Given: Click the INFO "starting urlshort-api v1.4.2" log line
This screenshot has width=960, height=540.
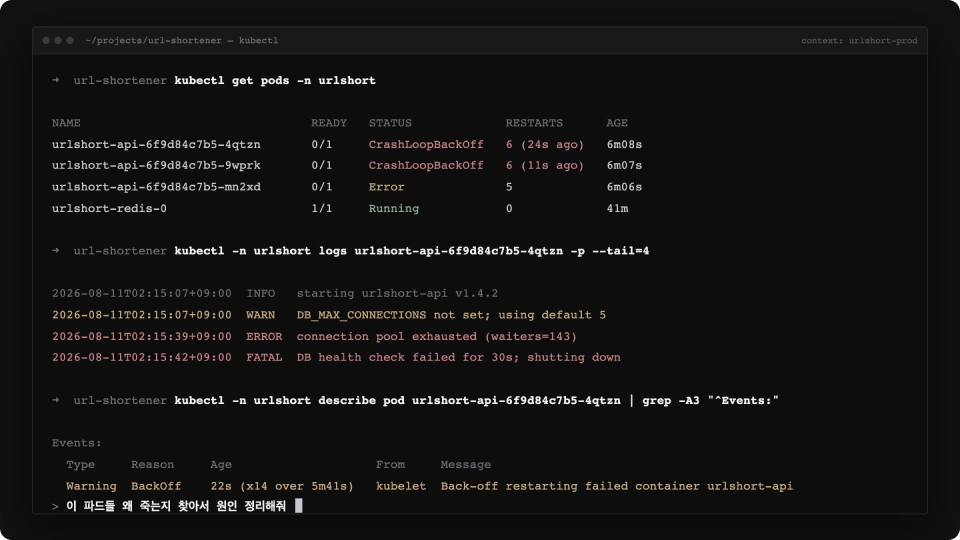Looking at the screenshot, I should [x=275, y=293].
